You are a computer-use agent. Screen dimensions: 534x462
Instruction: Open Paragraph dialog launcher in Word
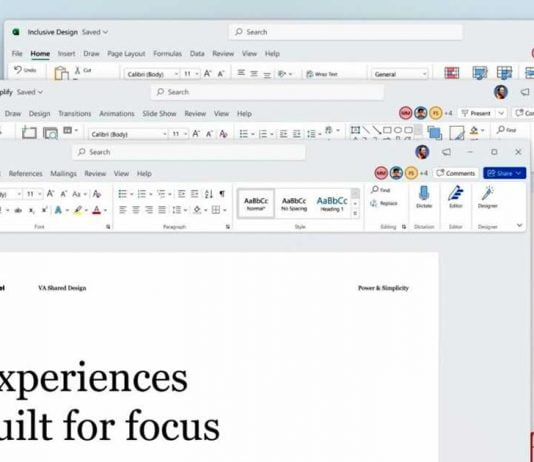(228, 227)
